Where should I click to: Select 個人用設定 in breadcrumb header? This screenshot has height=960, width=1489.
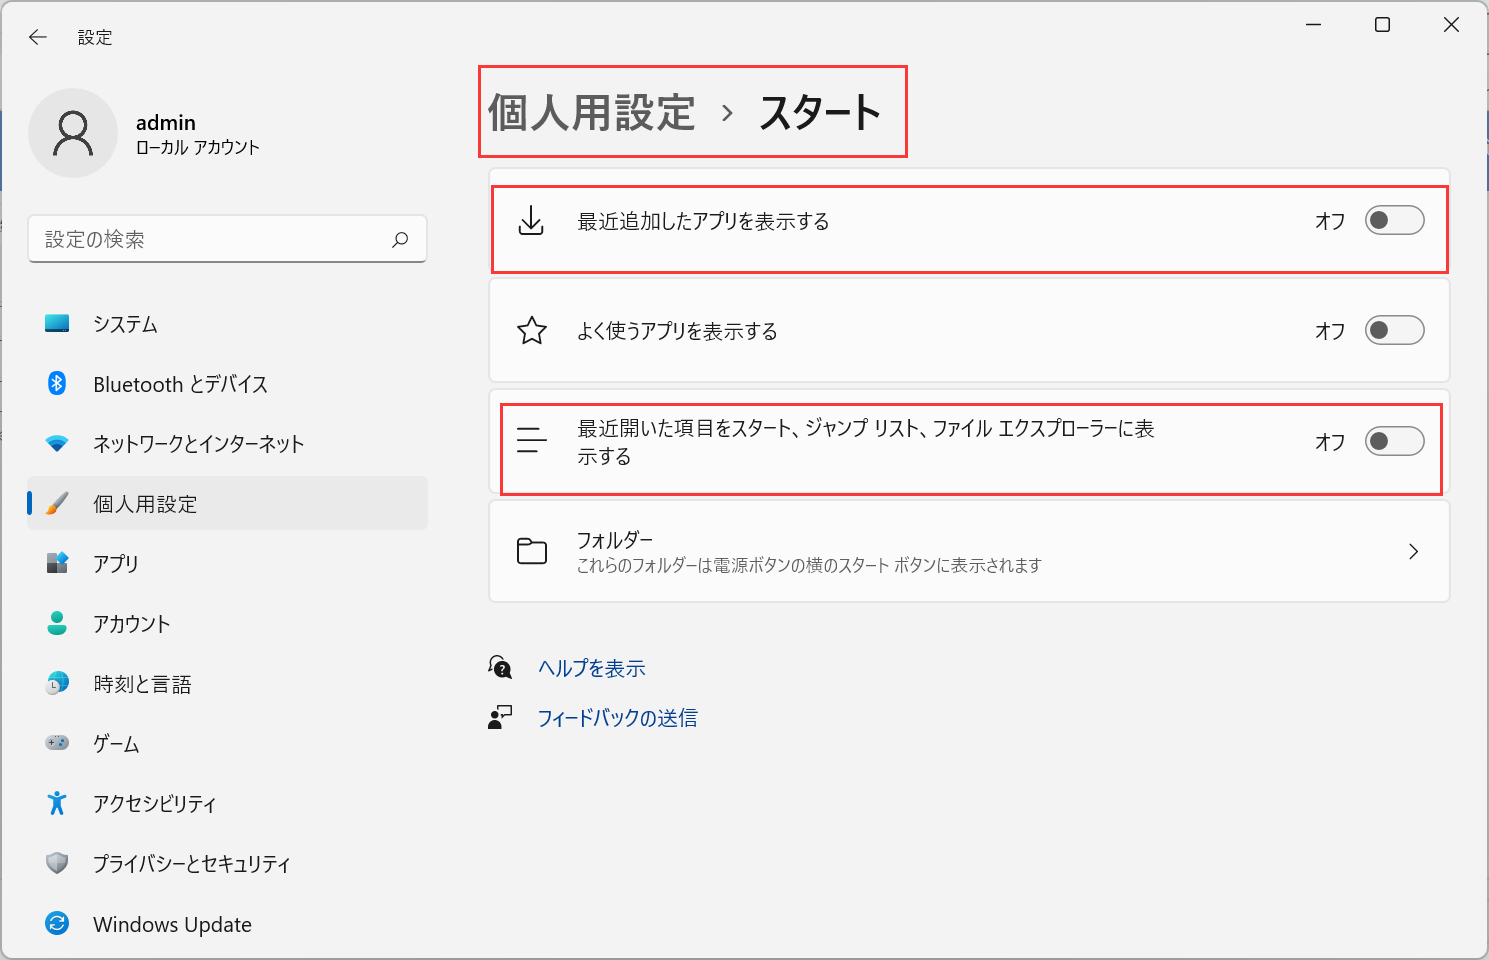click(x=592, y=112)
